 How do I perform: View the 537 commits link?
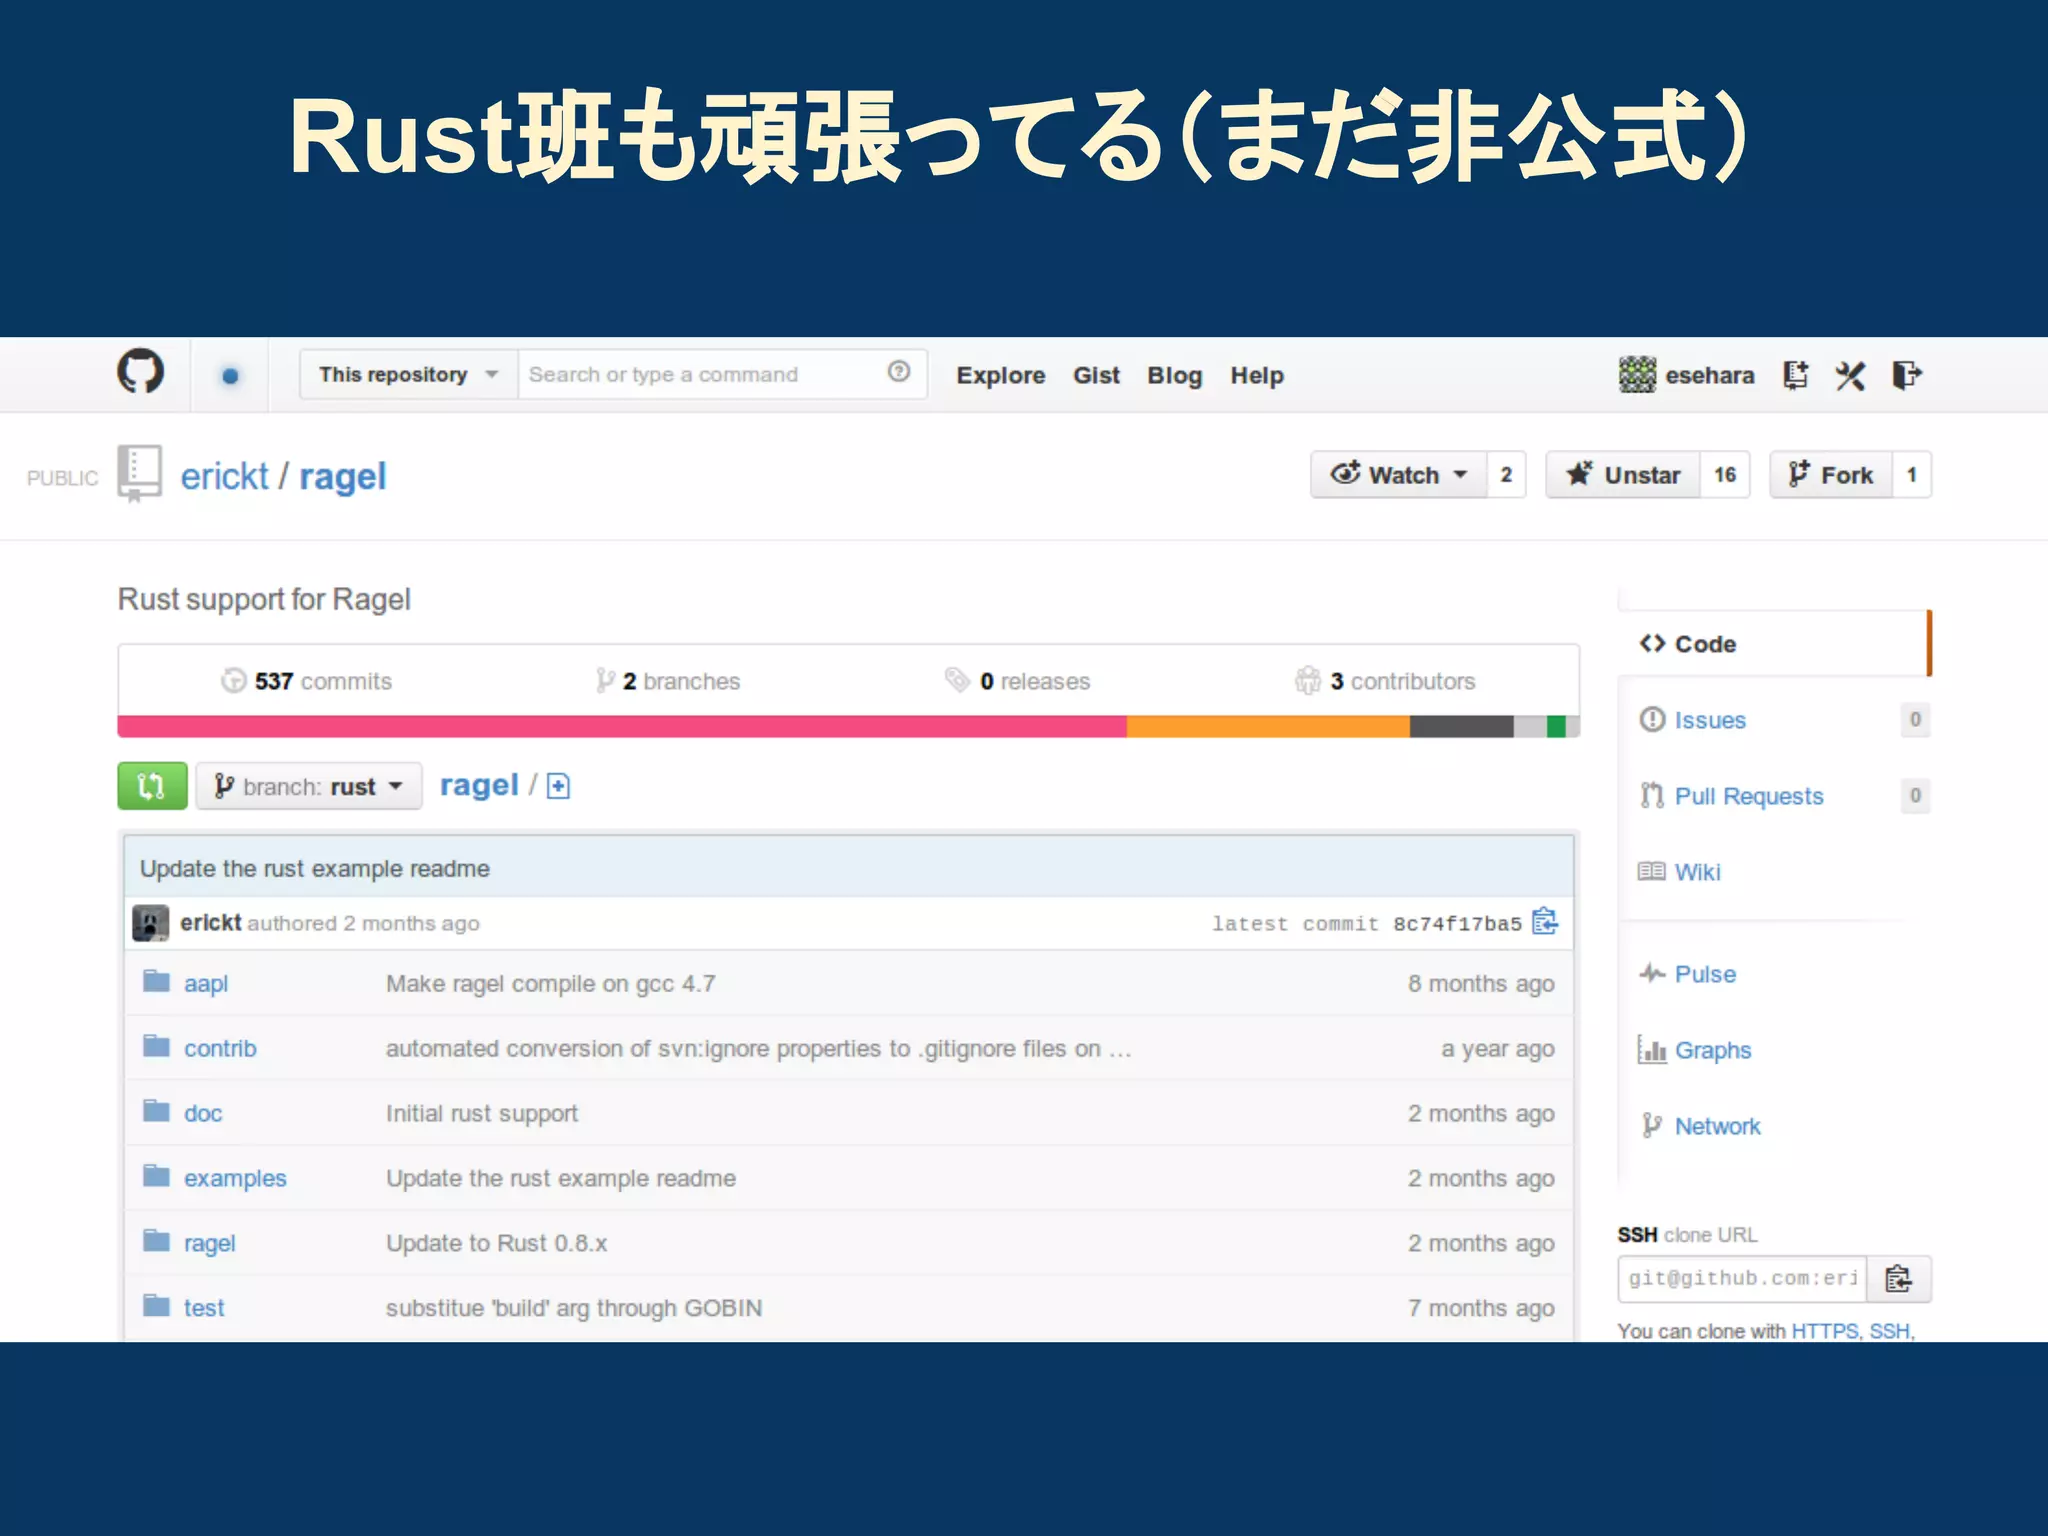(x=307, y=681)
